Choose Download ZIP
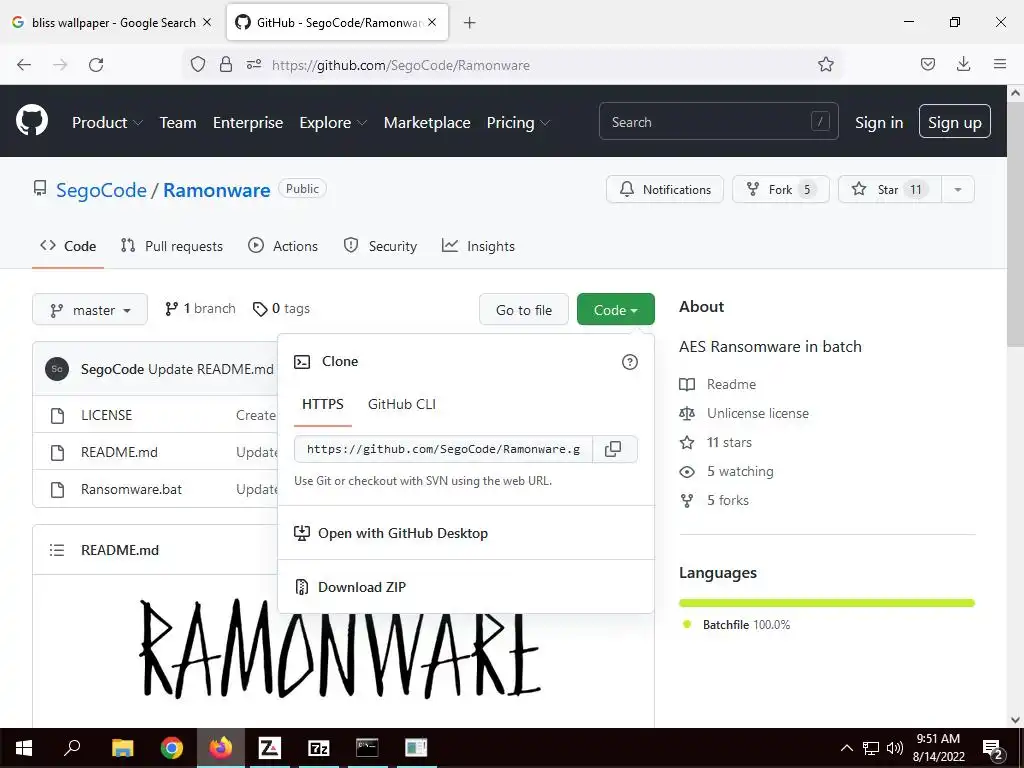This screenshot has height=768, width=1024. (x=362, y=587)
